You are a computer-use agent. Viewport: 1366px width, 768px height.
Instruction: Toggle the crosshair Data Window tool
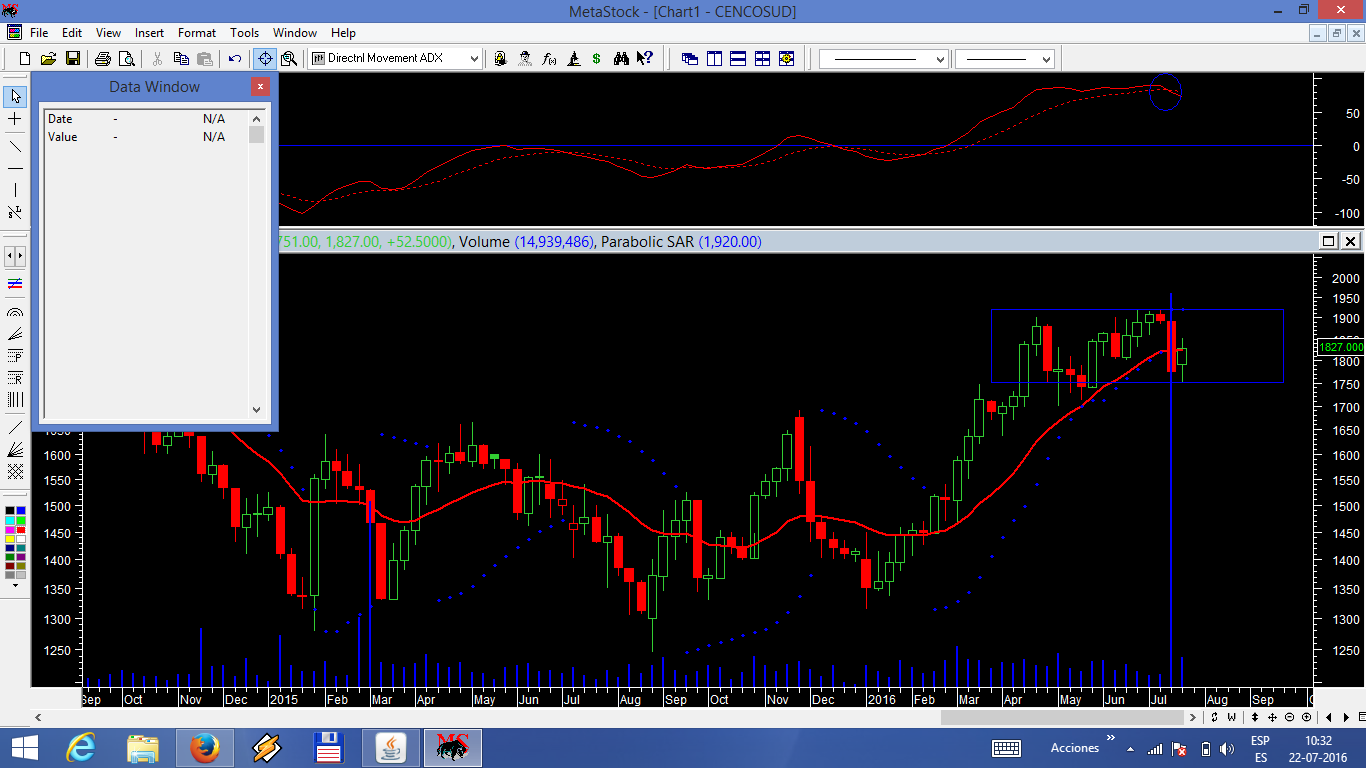pyautogui.click(x=265, y=58)
